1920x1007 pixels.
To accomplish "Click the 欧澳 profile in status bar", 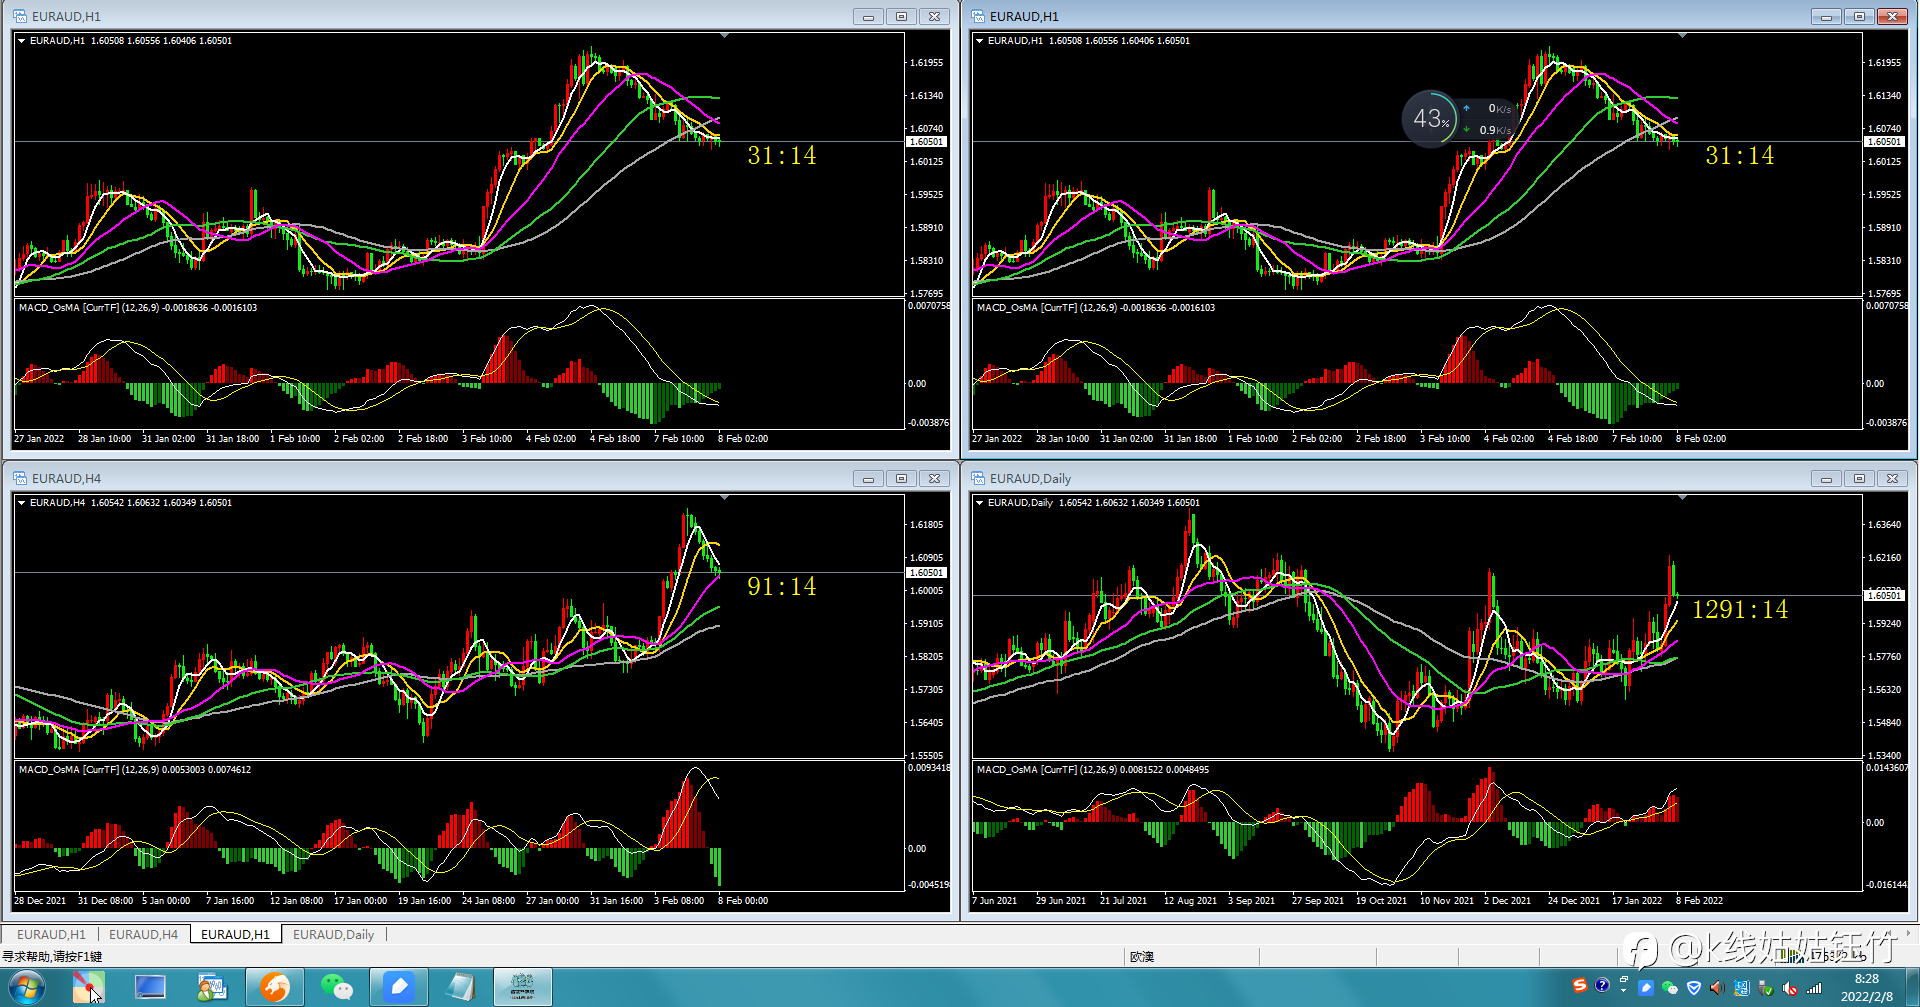I will [1142, 956].
